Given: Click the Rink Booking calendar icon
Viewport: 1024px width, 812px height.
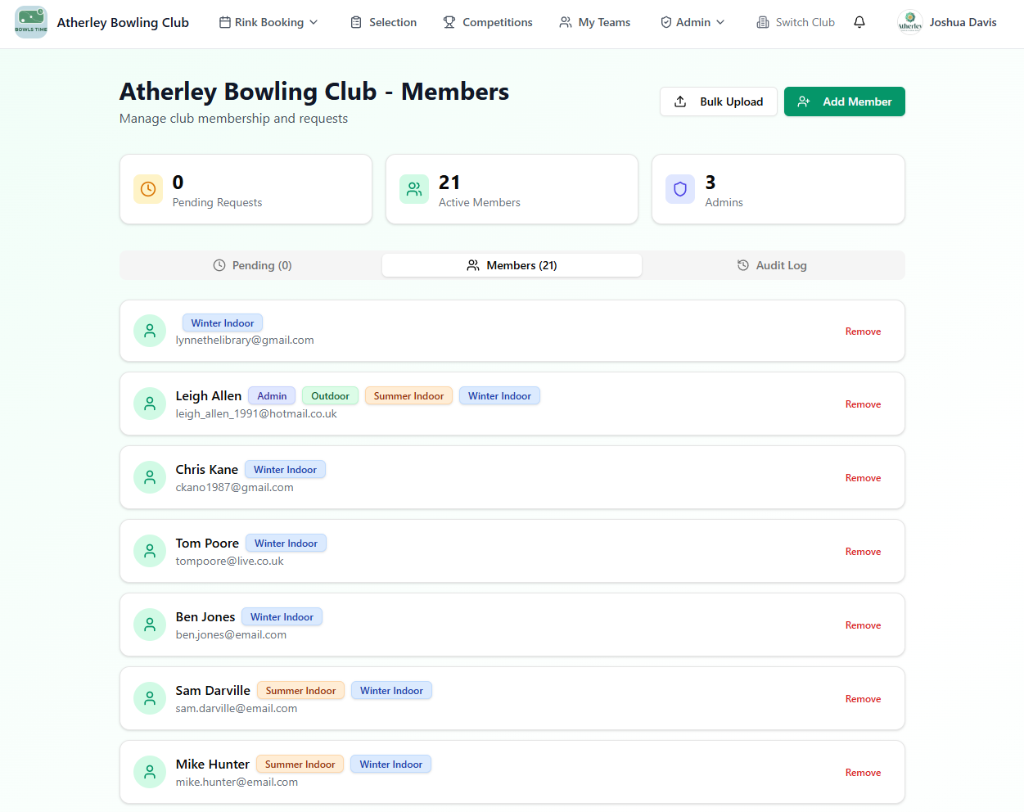Looking at the screenshot, I should click(225, 22).
